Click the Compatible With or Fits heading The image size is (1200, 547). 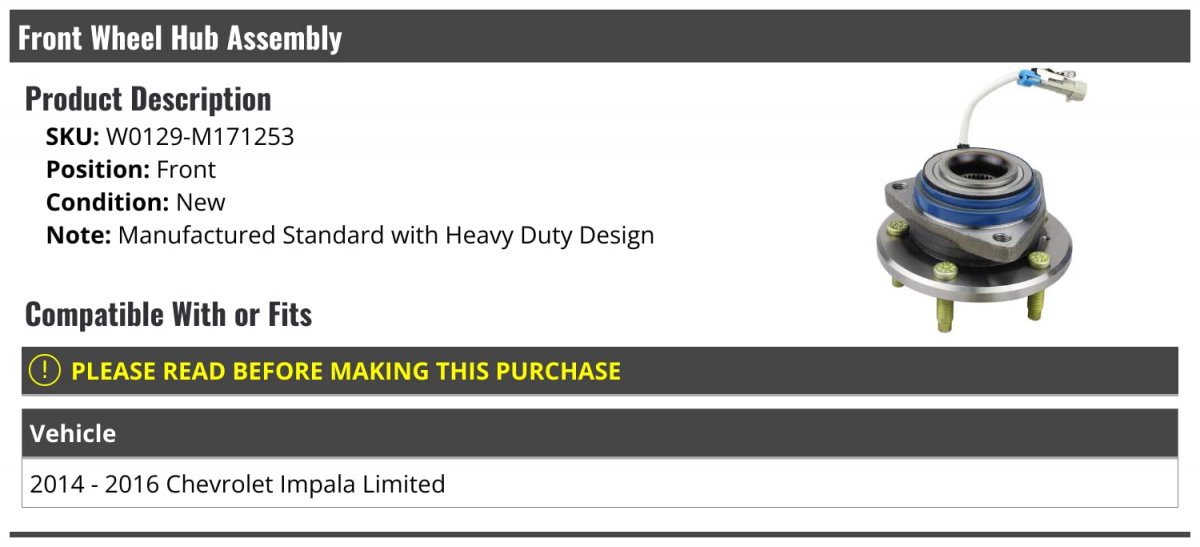(168, 315)
